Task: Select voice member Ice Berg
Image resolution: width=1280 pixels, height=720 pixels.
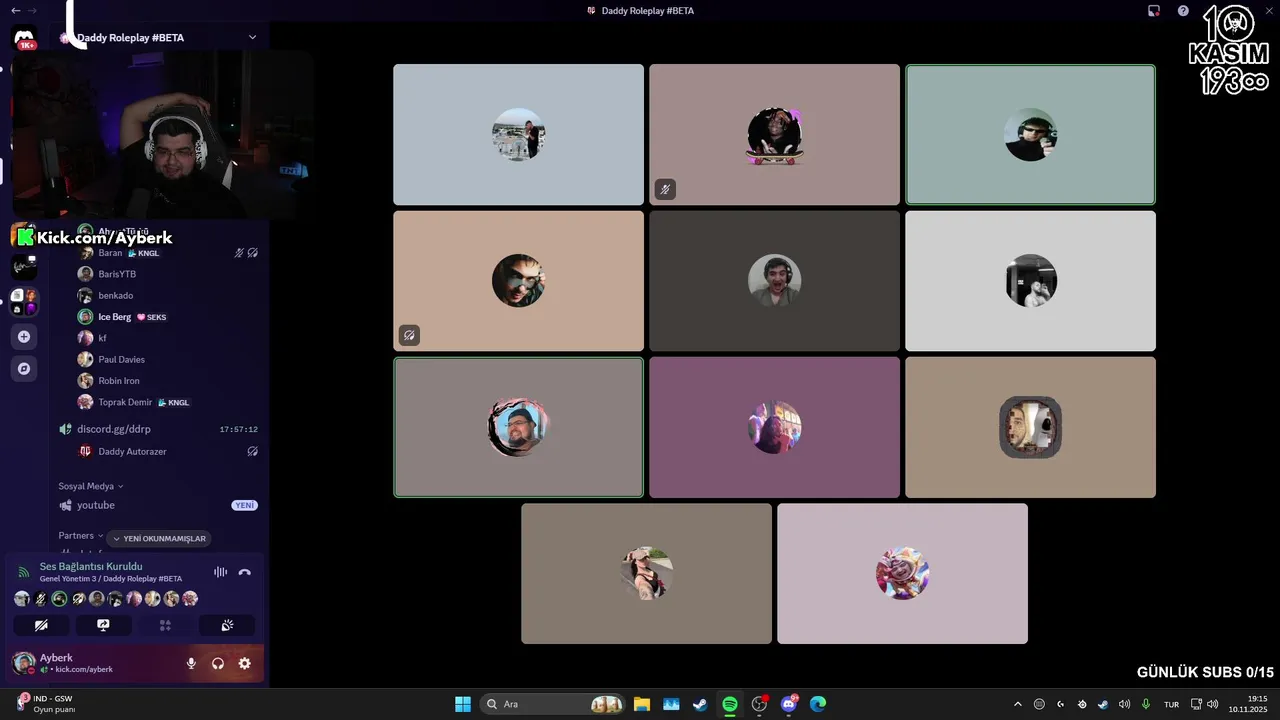Action: pyautogui.click(x=168, y=317)
